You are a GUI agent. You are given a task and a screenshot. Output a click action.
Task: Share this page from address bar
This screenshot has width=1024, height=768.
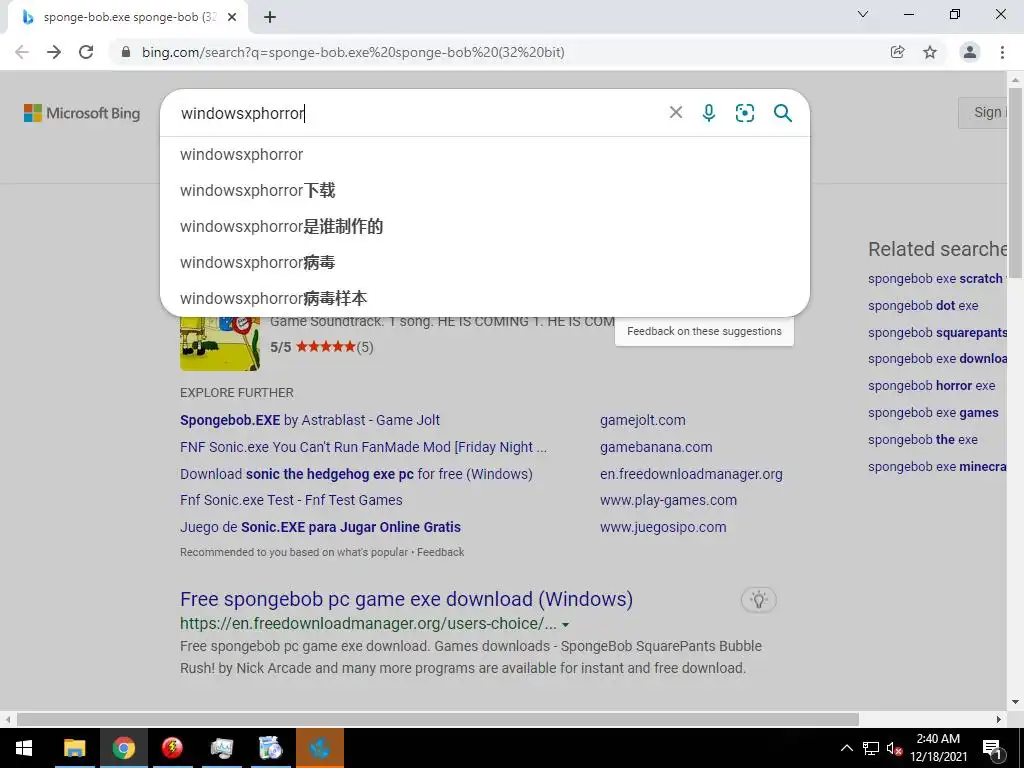click(897, 52)
